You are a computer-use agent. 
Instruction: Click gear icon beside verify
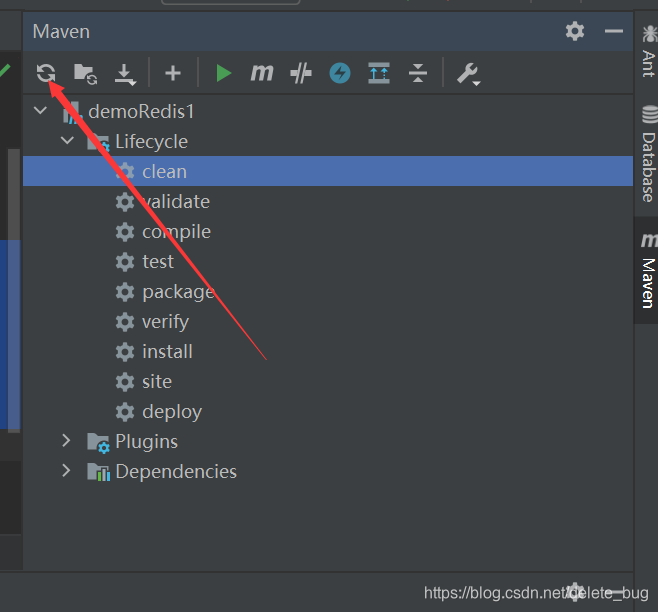125,322
